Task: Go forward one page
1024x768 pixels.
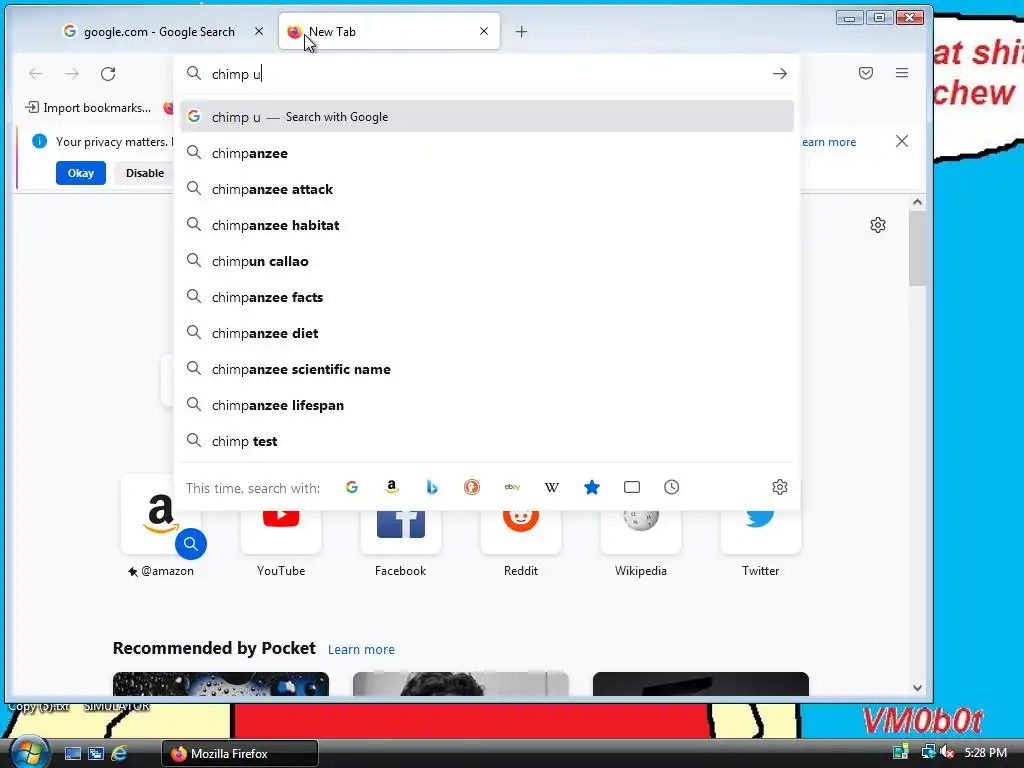Action: (72, 74)
